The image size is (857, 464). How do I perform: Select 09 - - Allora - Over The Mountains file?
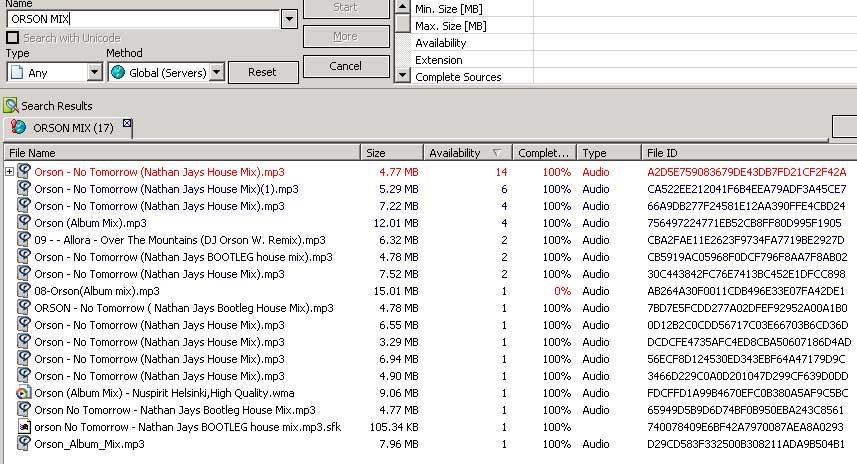(180, 240)
